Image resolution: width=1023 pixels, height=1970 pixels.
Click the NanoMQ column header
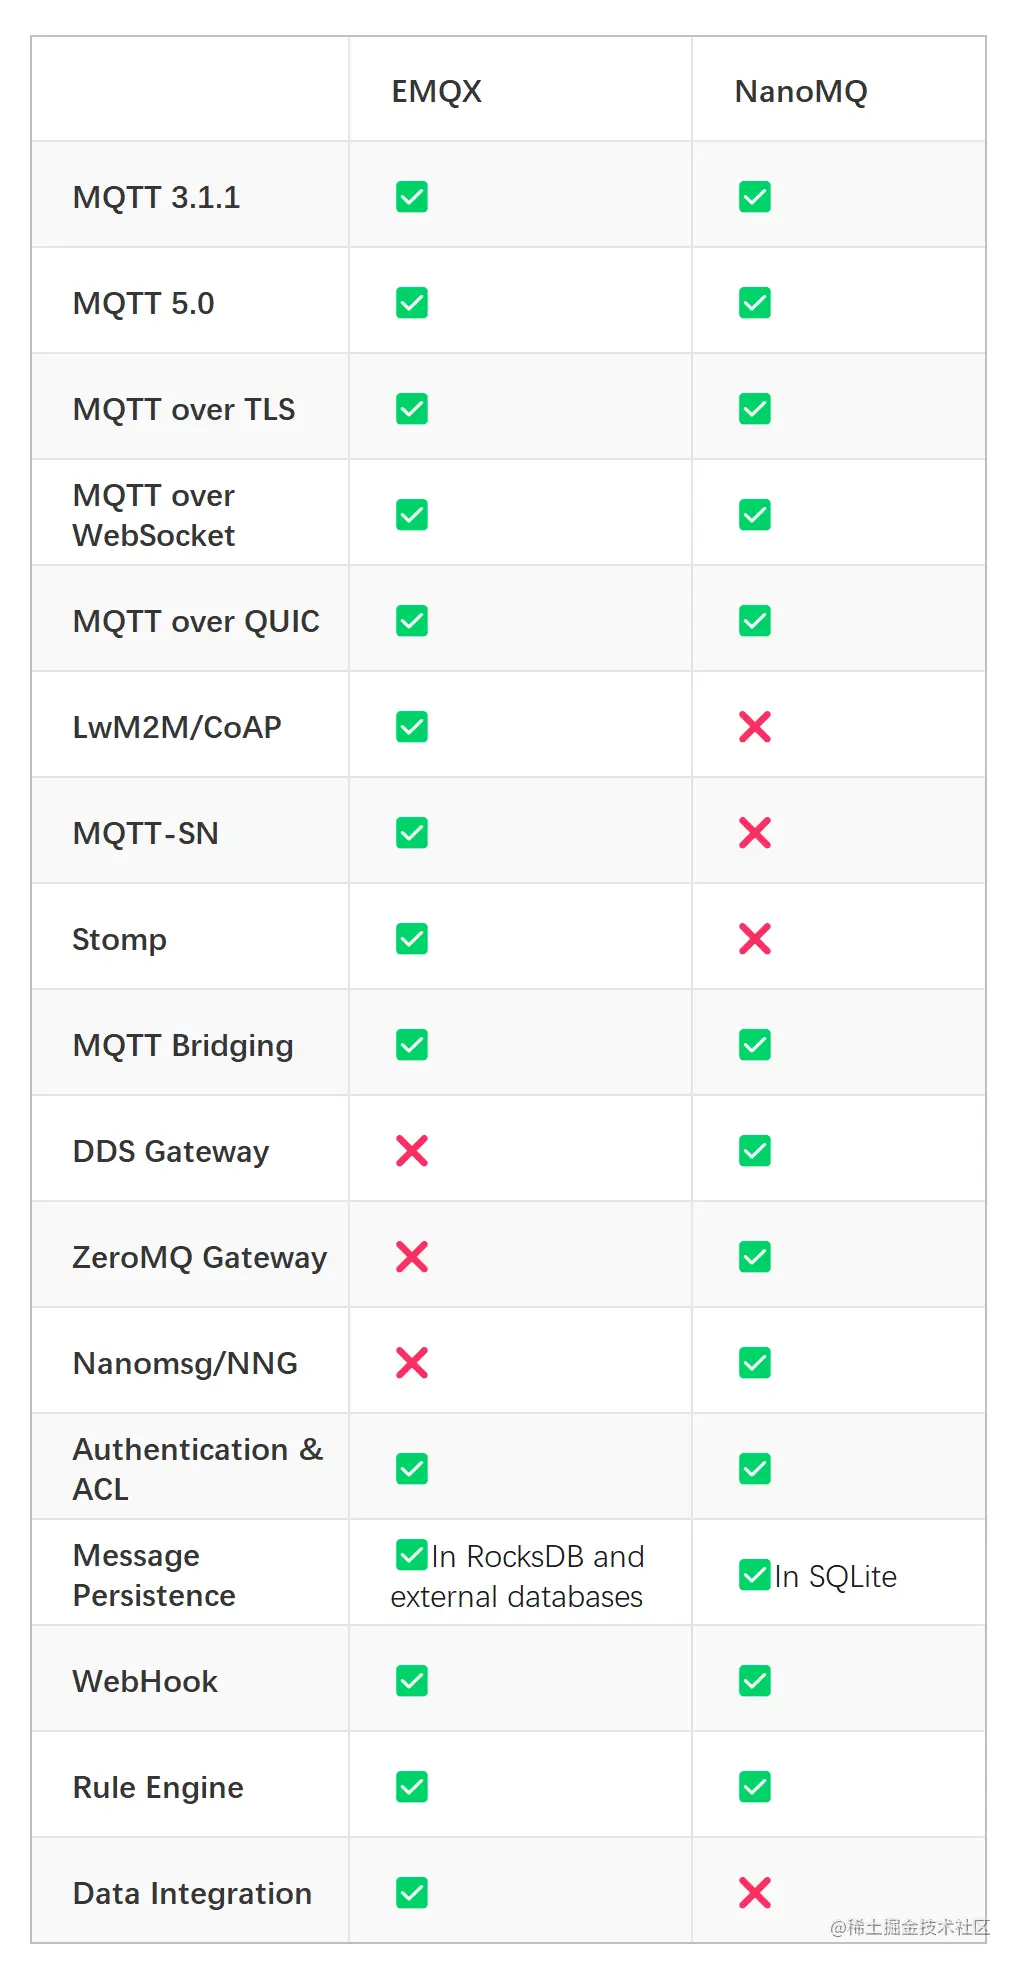[801, 92]
